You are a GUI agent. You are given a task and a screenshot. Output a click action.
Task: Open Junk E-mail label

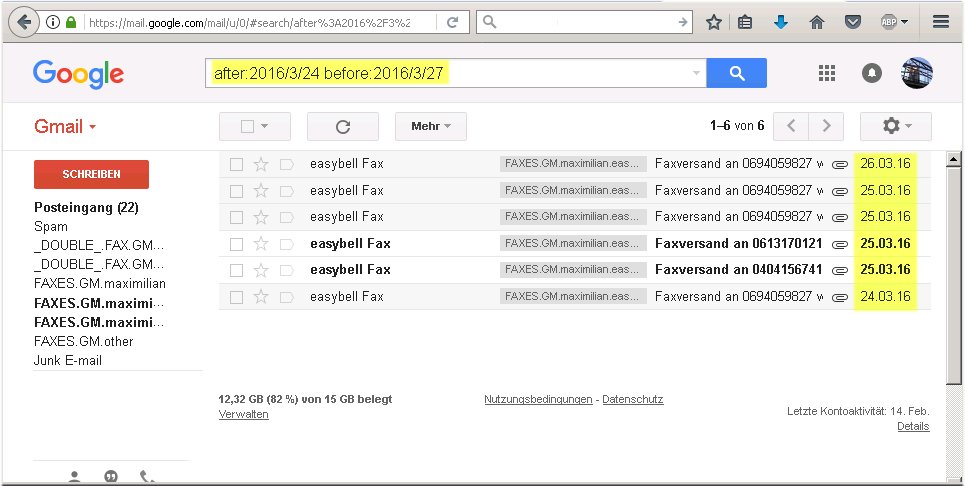click(x=68, y=360)
